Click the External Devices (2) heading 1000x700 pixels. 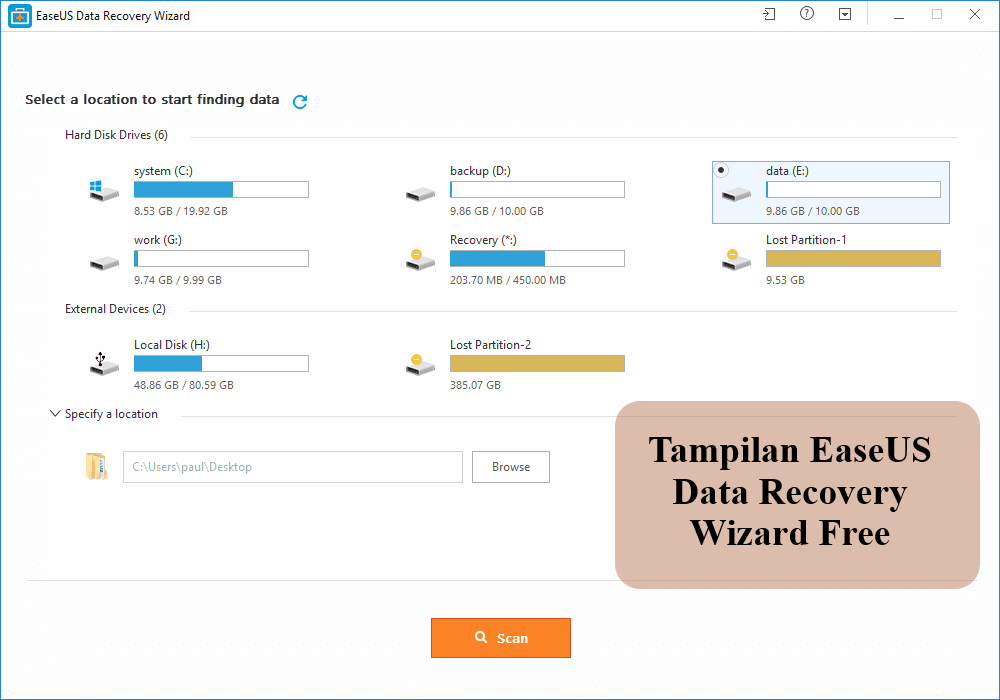coord(115,309)
